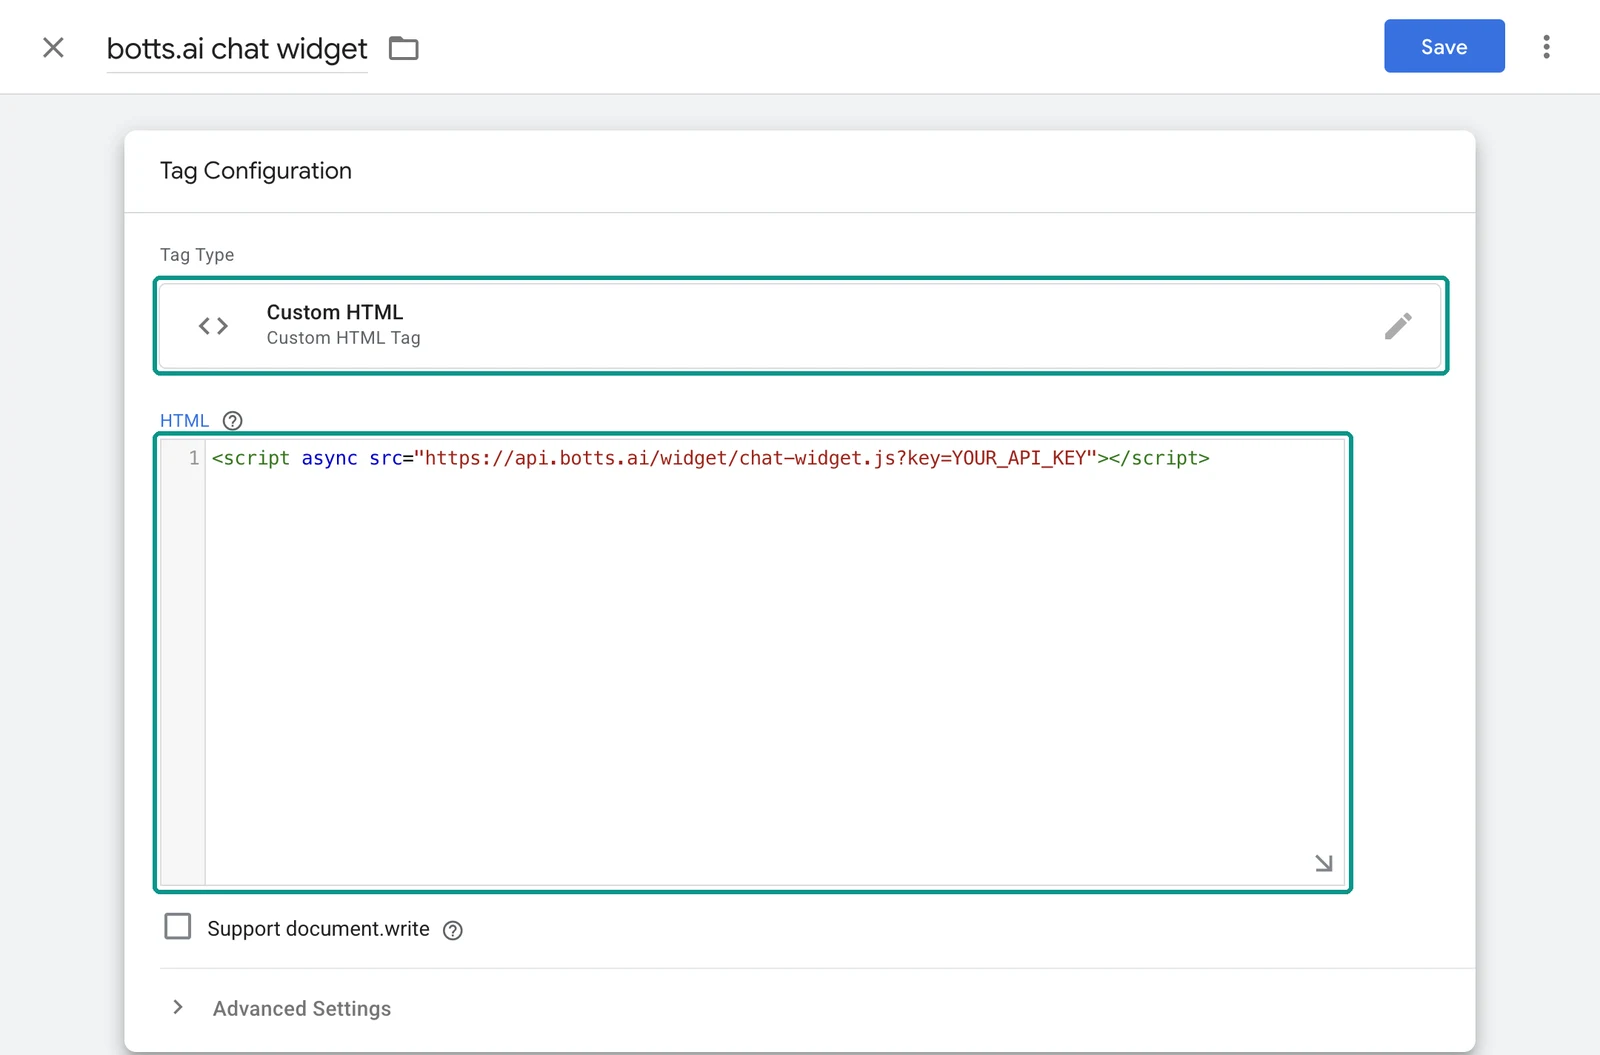Click the Custom HTML code brackets icon
Screen dimensions: 1600x1055
pyautogui.click(x=213, y=326)
